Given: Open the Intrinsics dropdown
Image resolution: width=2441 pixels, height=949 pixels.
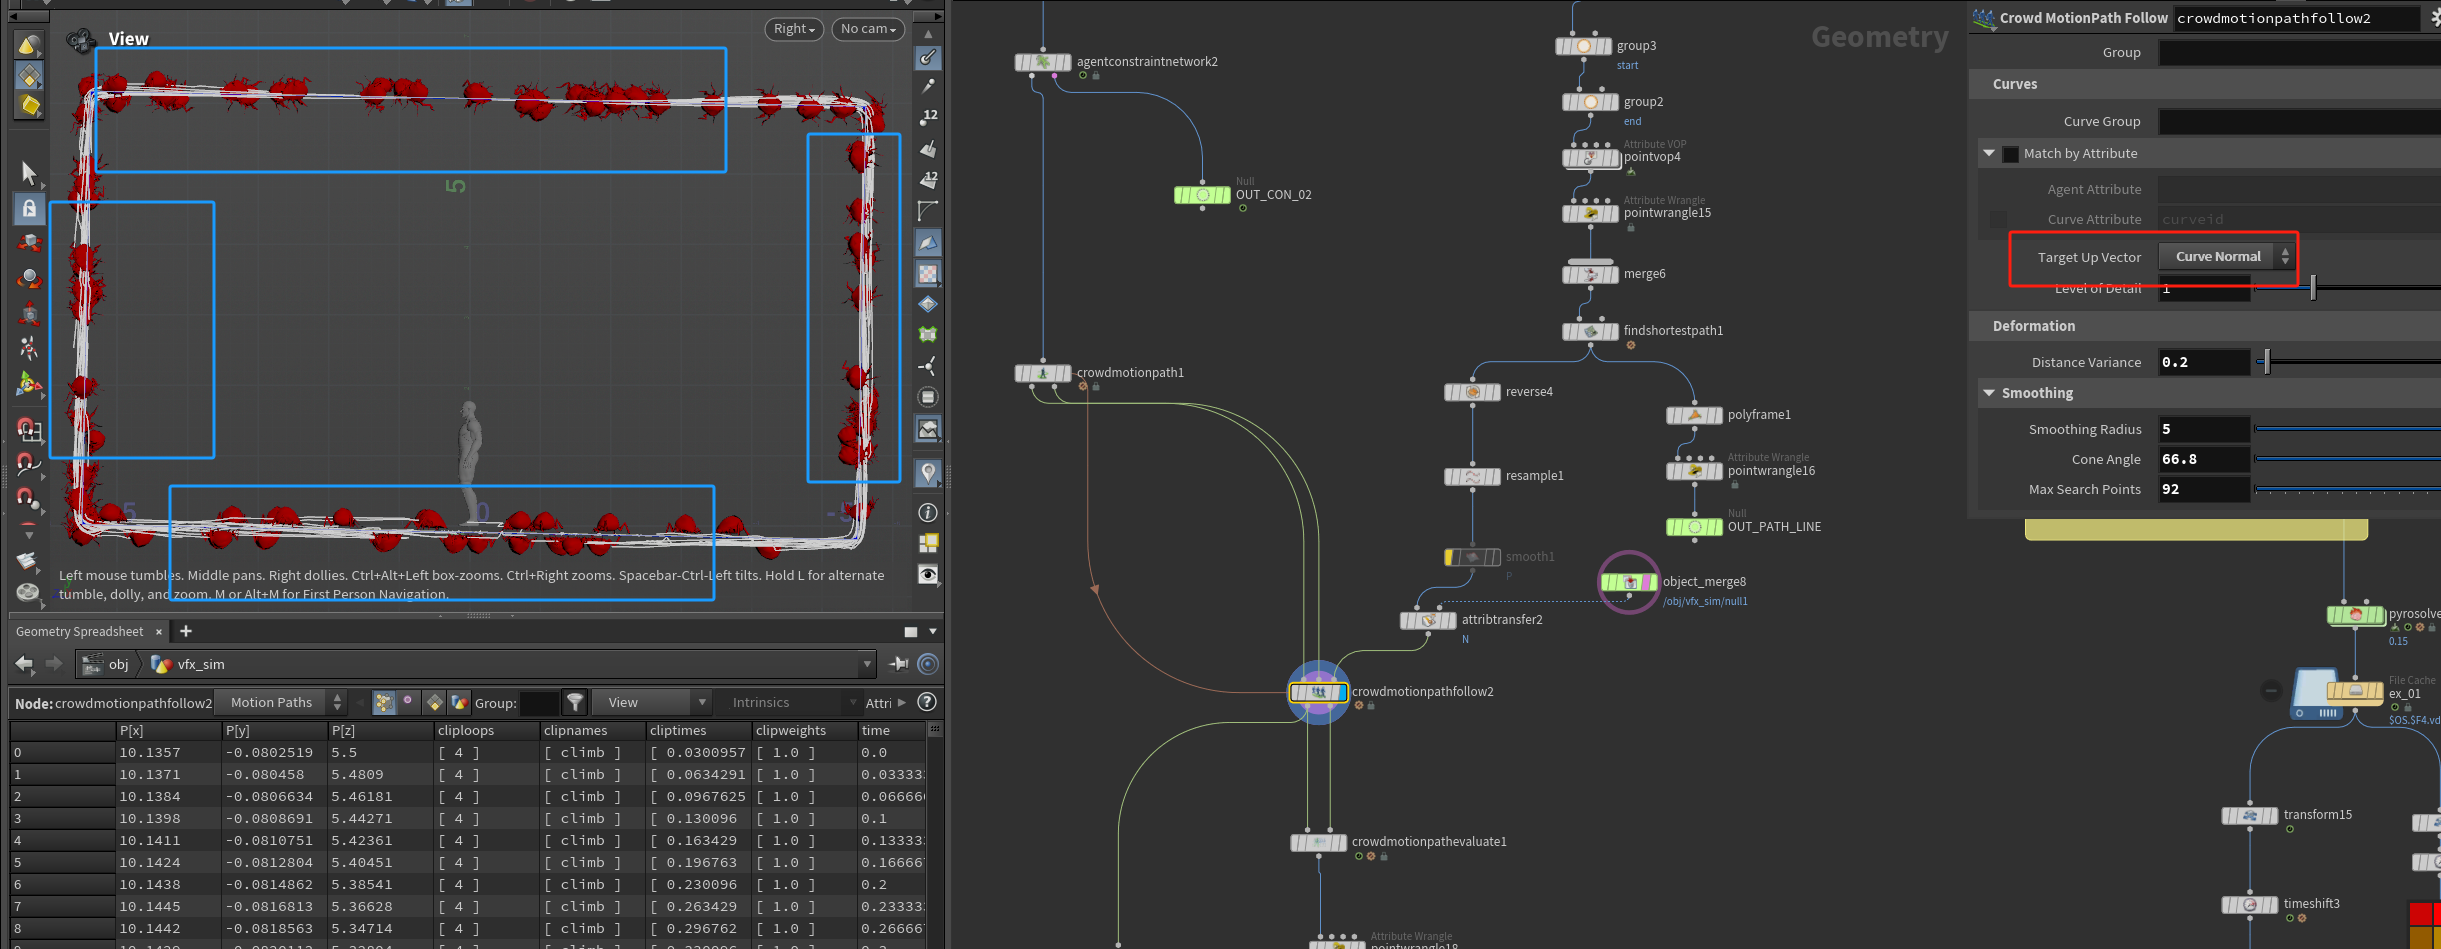Looking at the screenshot, I should [x=789, y=703].
